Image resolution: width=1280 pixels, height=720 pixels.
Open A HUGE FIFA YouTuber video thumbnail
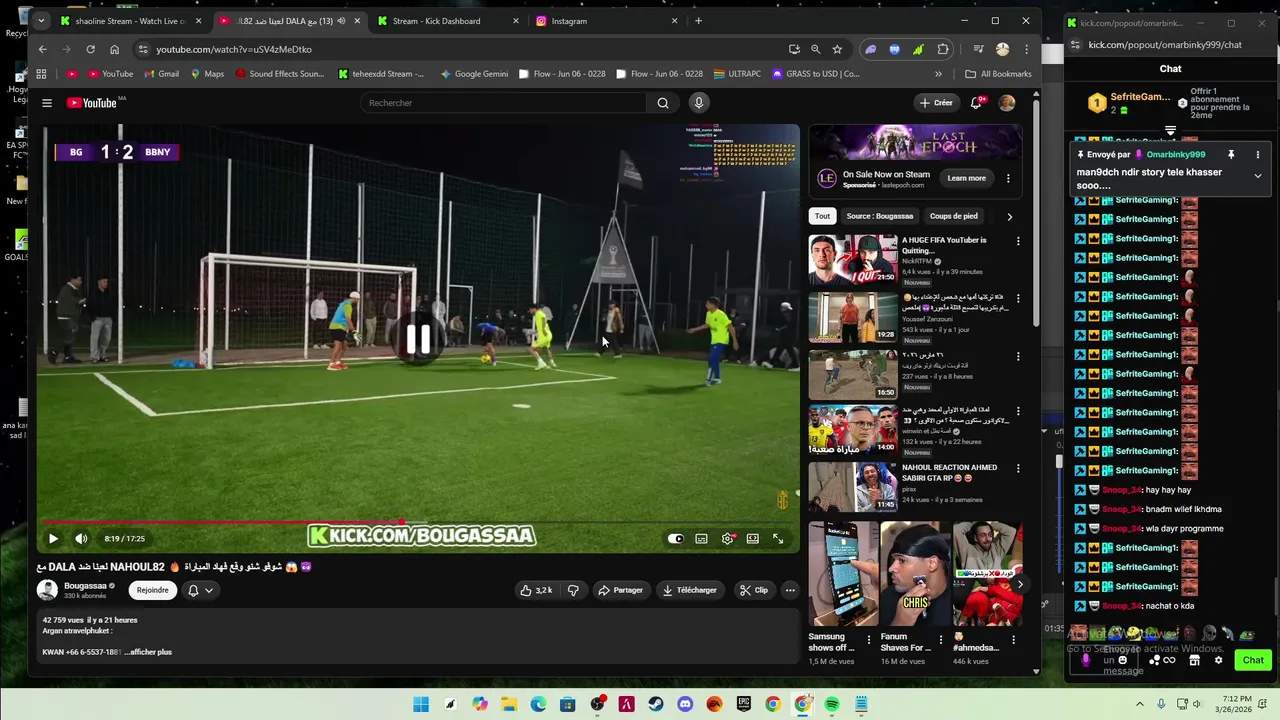click(x=853, y=260)
